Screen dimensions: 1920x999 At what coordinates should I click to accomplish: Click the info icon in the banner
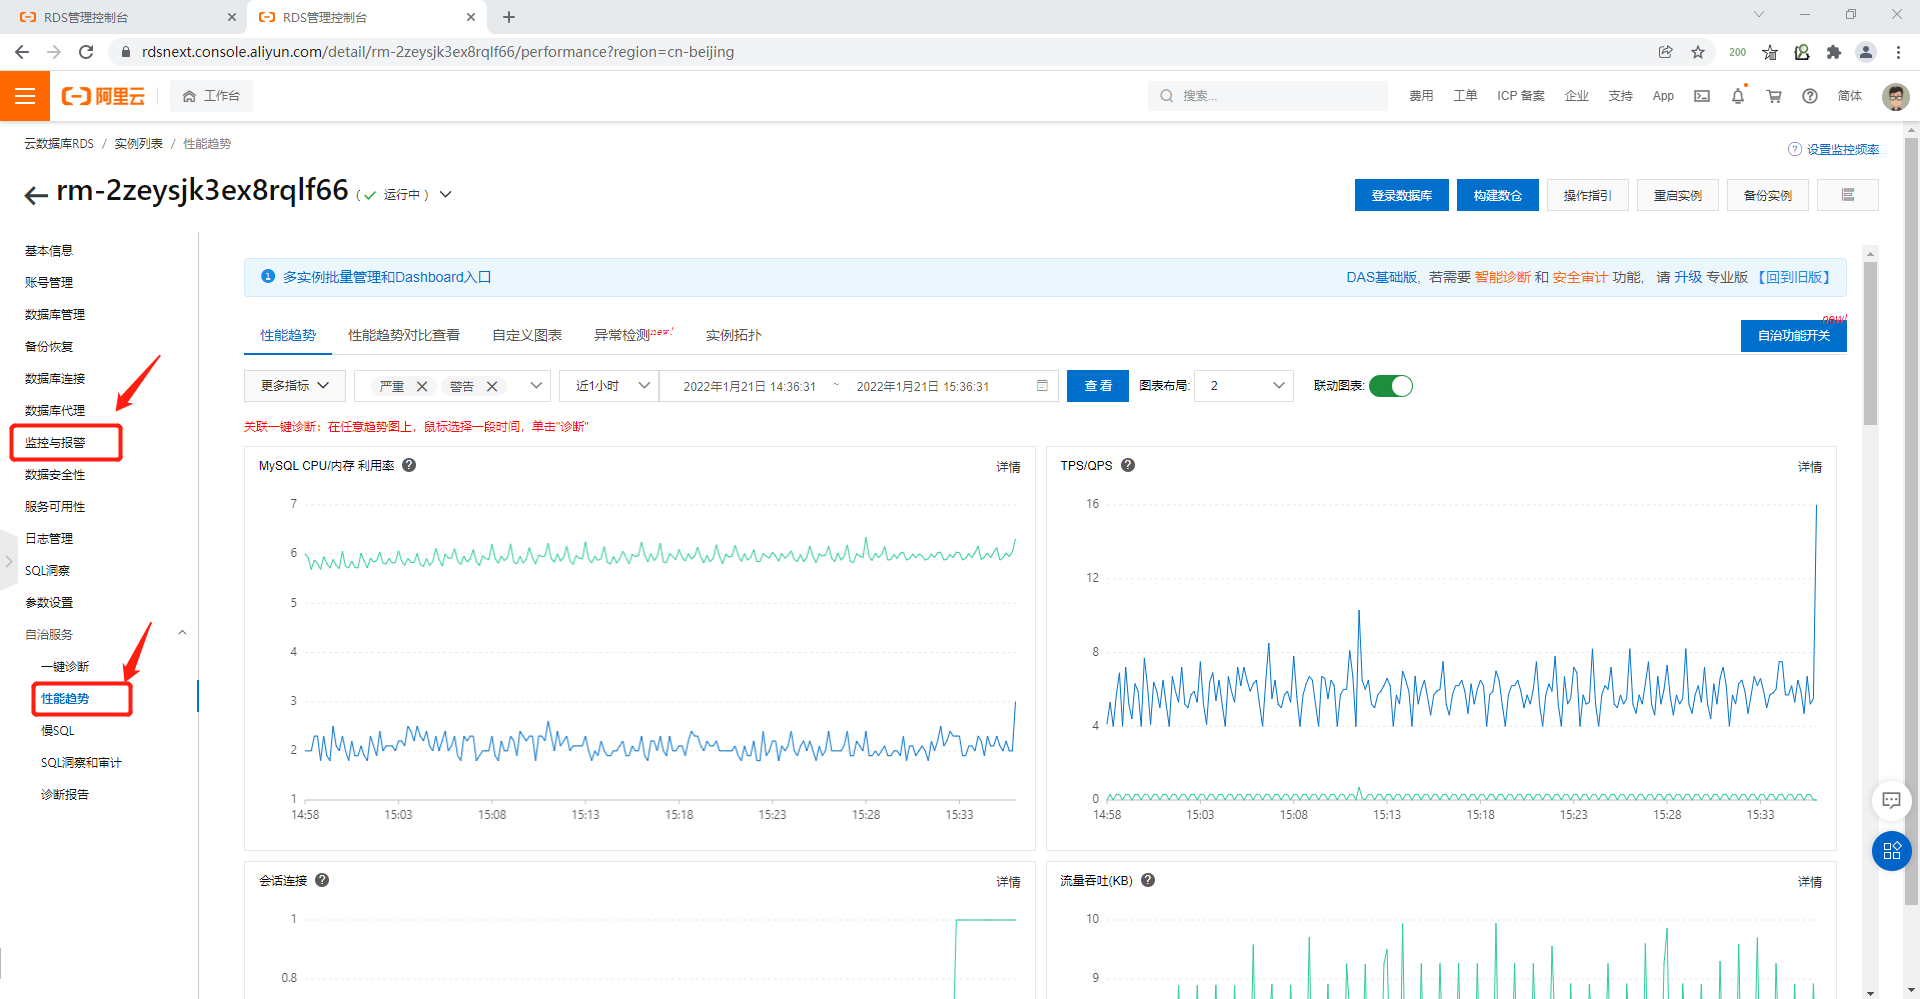pos(268,276)
